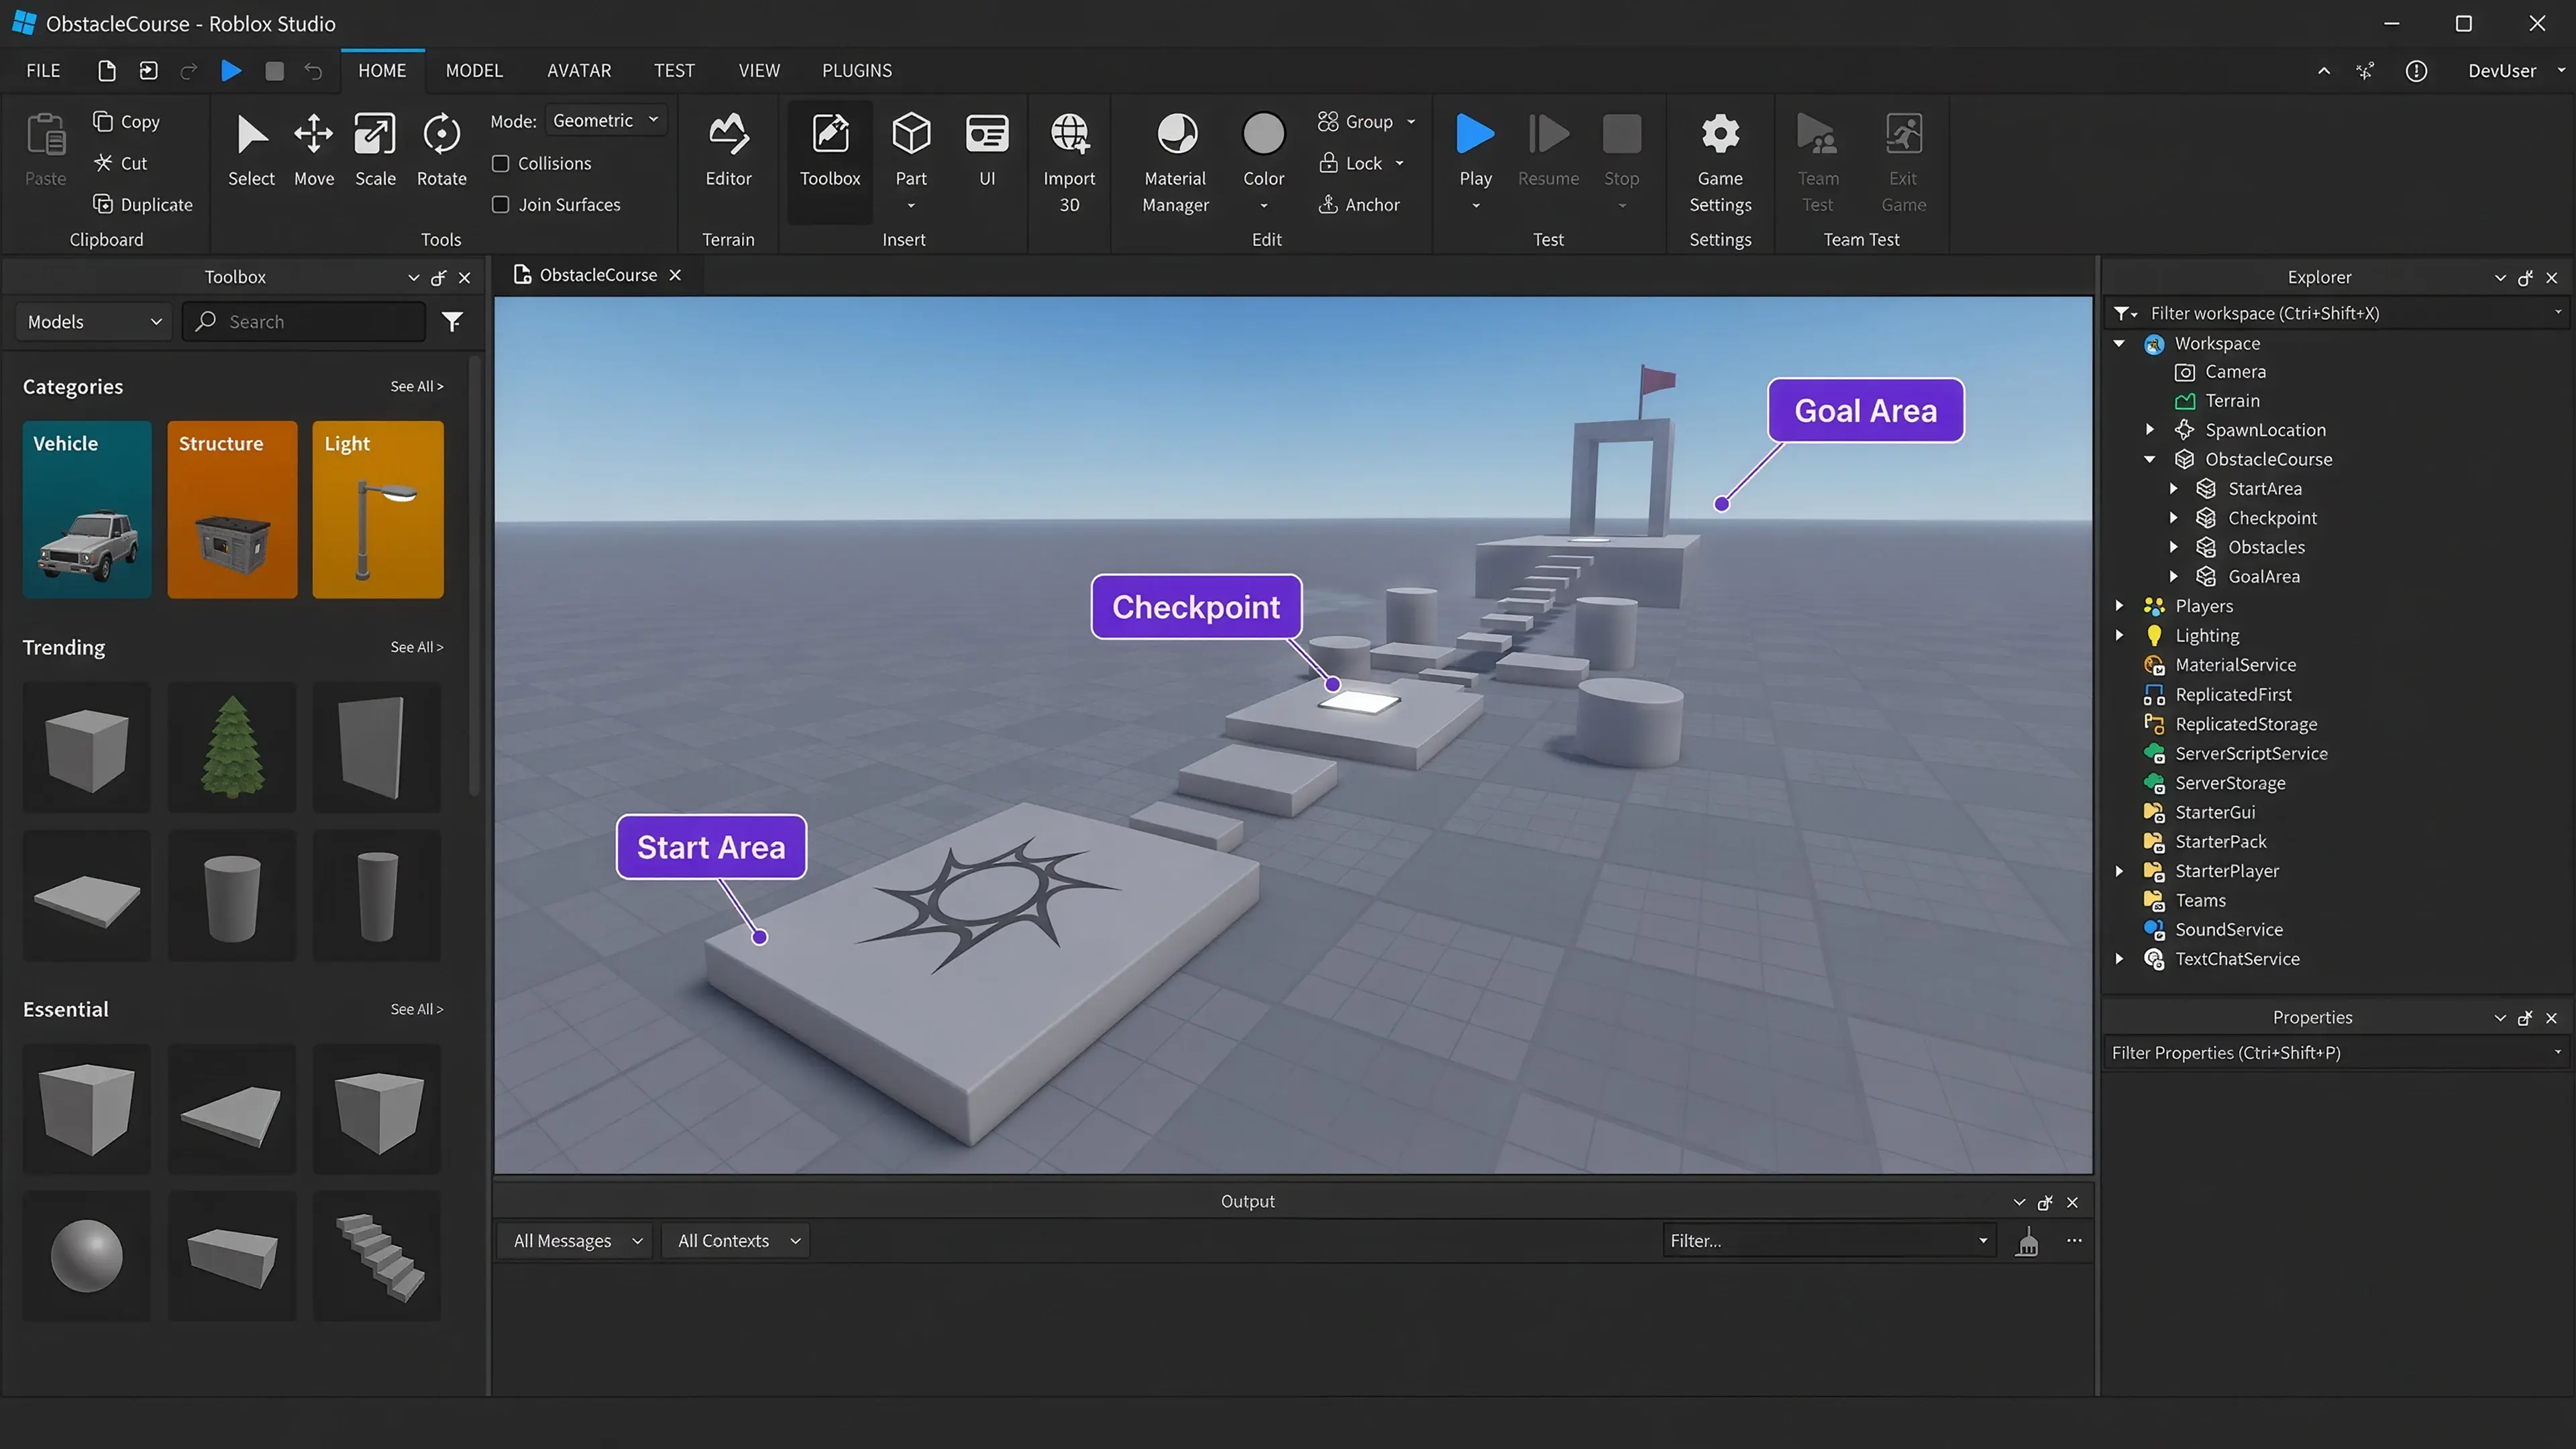The image size is (2576, 1449).
Task: Click the Toolbox filter funnel icon
Action: click(x=452, y=321)
